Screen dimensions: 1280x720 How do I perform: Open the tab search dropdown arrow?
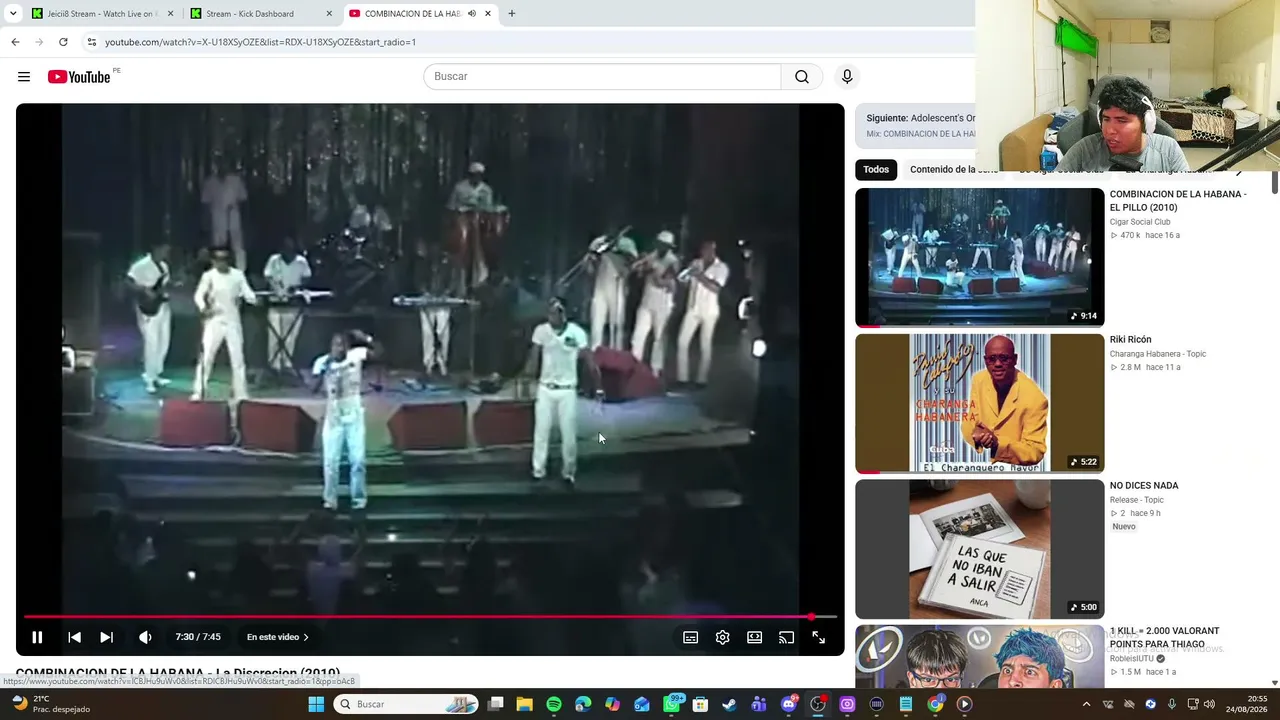point(13,14)
